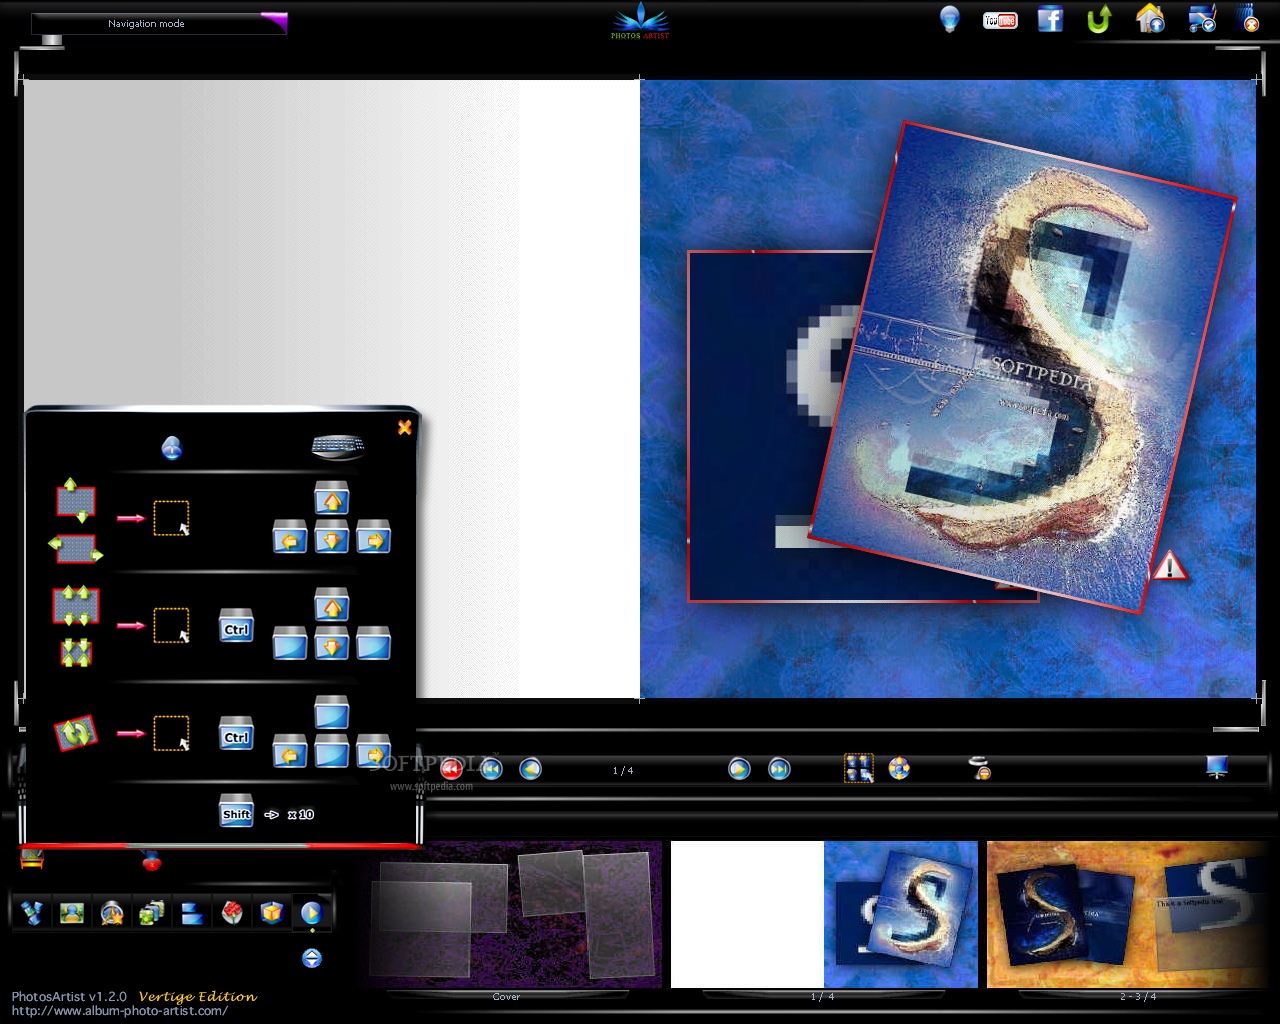The image size is (1280, 1024).
Task: Open the red roses clipart tool
Action: pyautogui.click(x=232, y=912)
